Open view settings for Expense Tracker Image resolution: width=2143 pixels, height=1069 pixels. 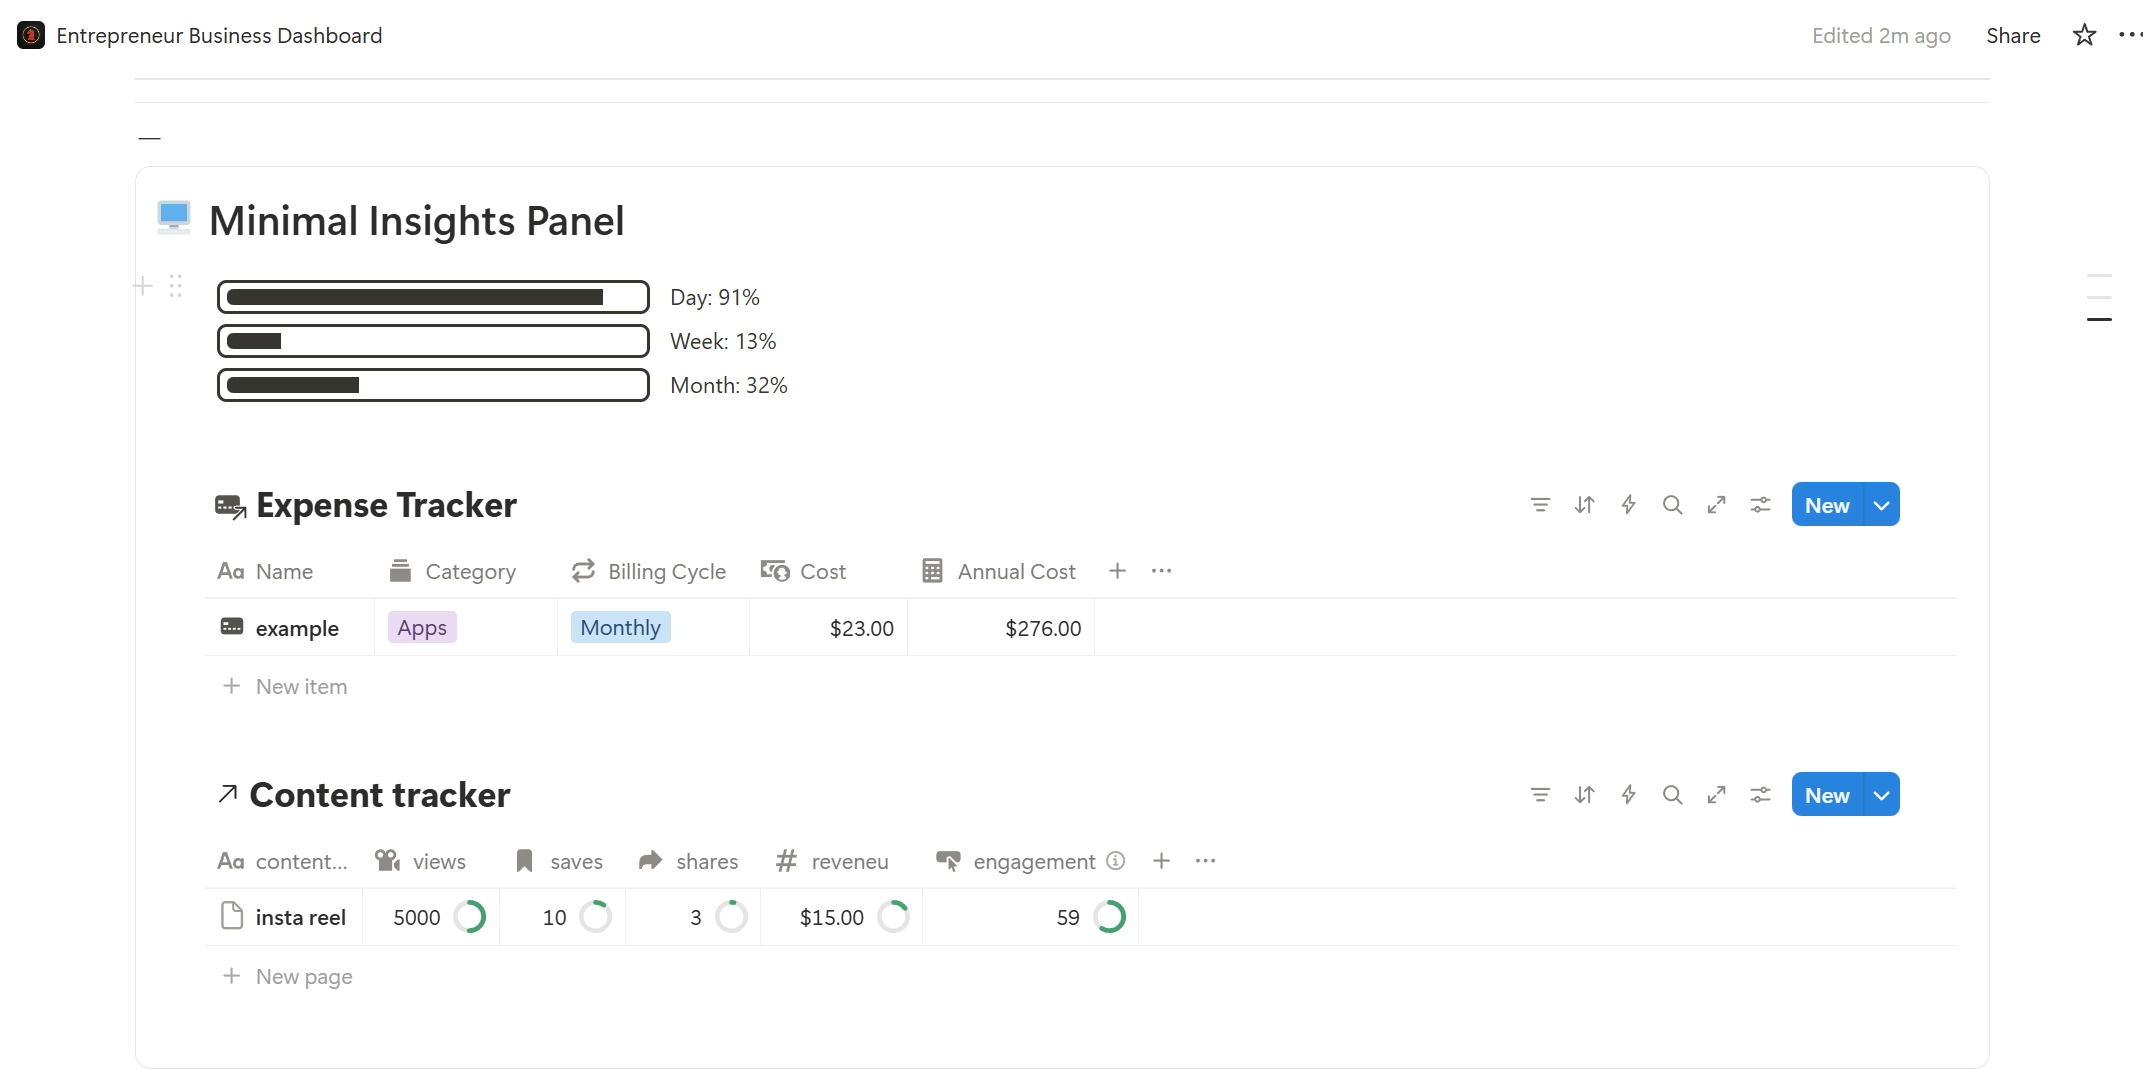tap(1760, 504)
